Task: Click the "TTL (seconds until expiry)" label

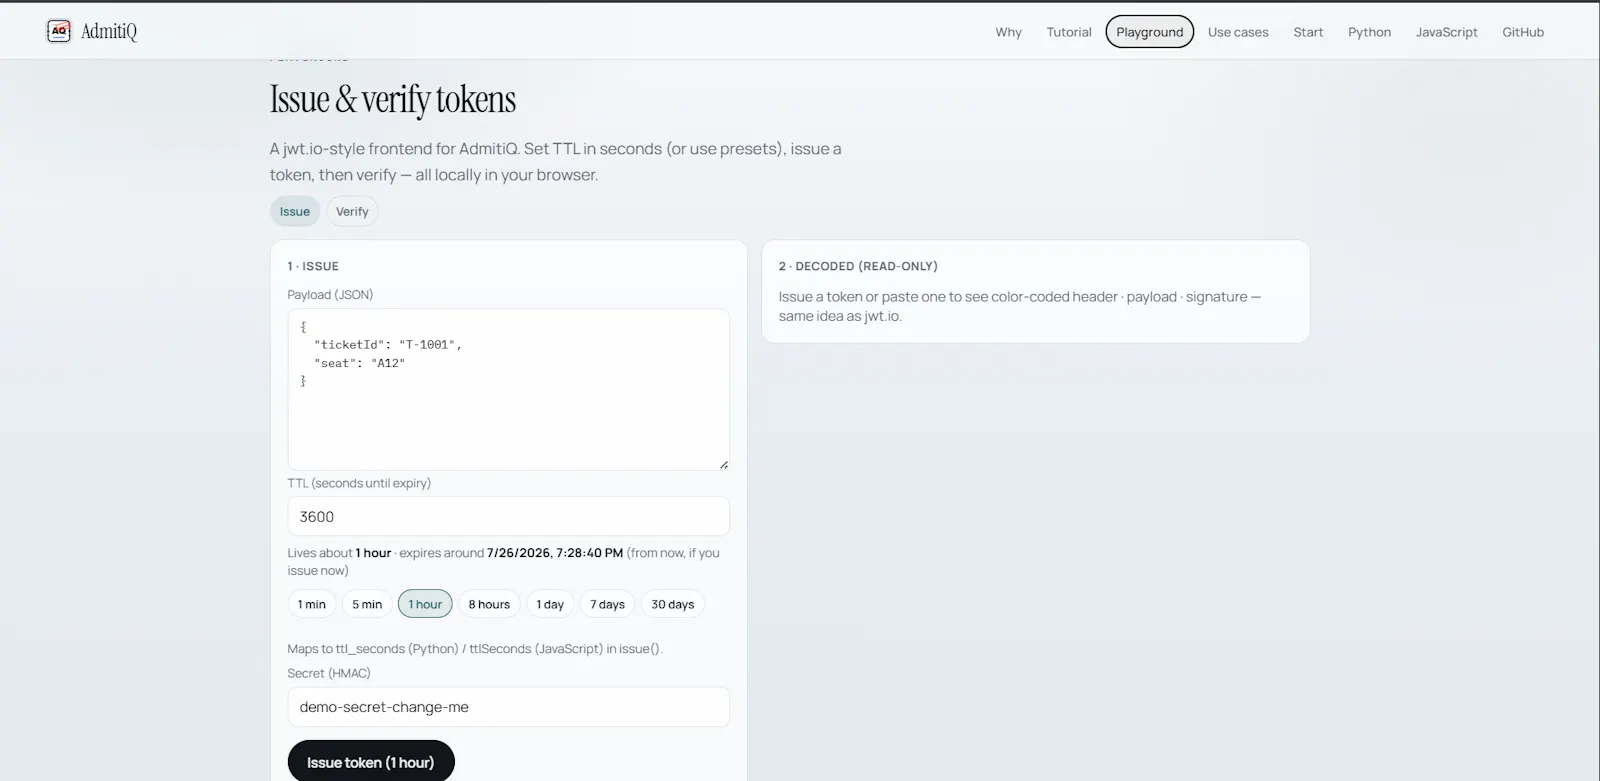Action: [x=359, y=483]
